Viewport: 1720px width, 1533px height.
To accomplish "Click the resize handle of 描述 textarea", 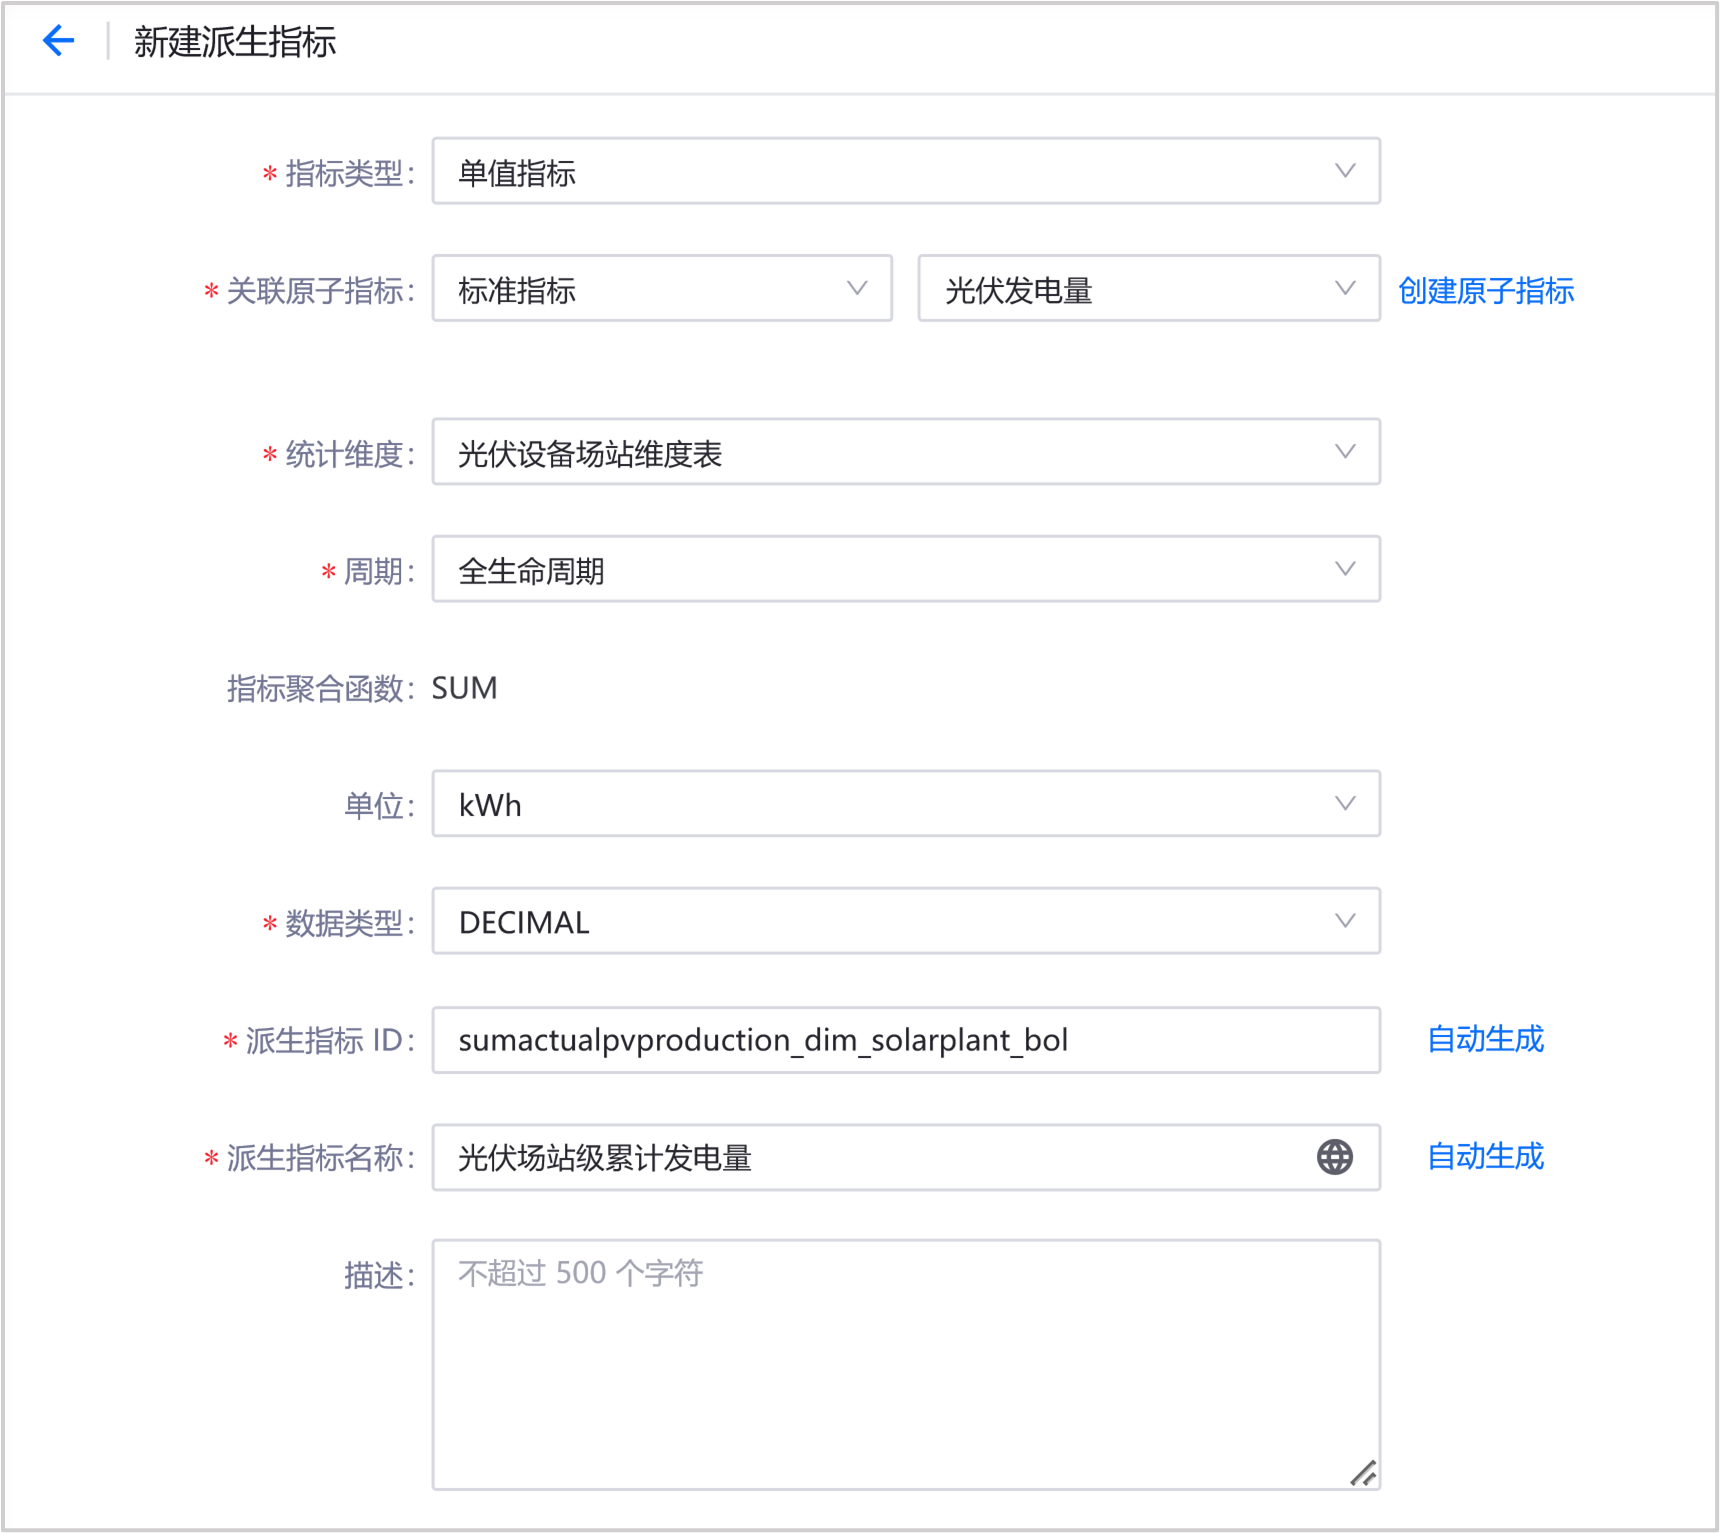I will 1362,1472.
